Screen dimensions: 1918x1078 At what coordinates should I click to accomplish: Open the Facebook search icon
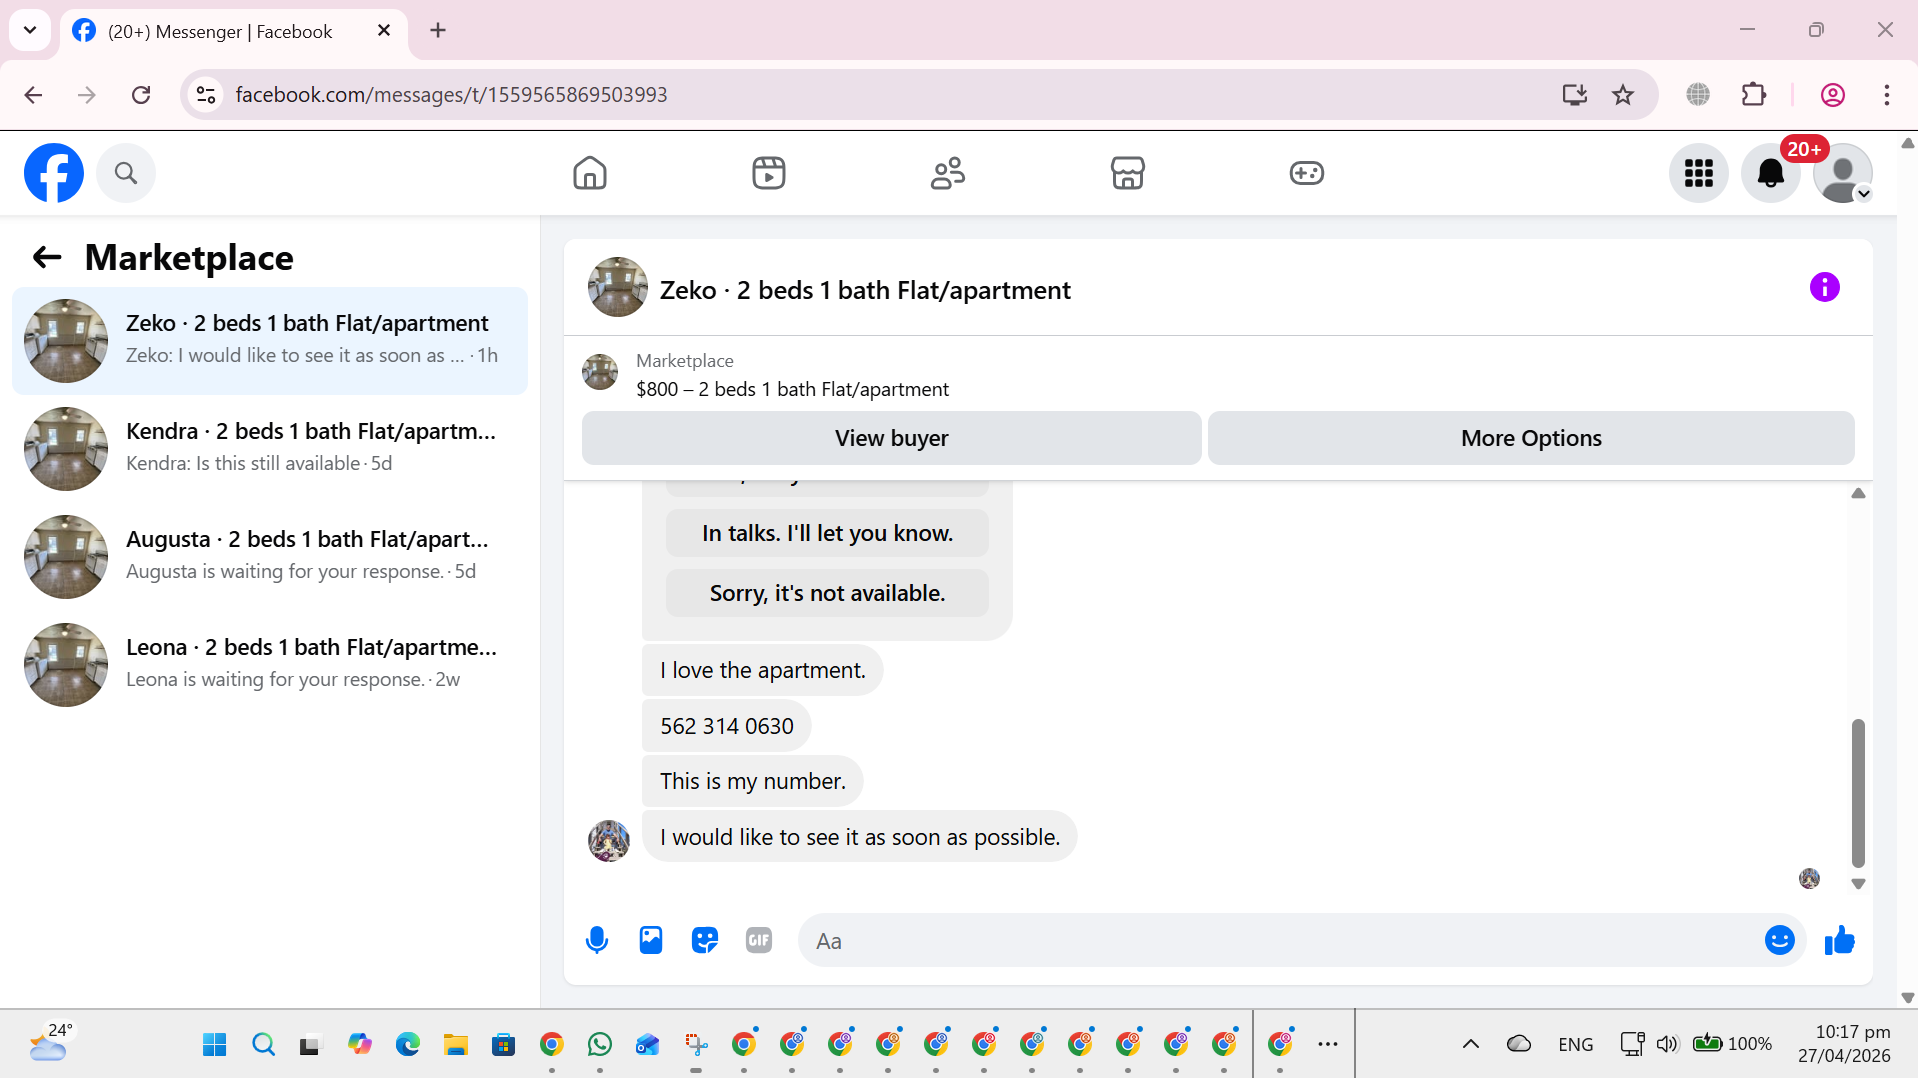tap(126, 173)
